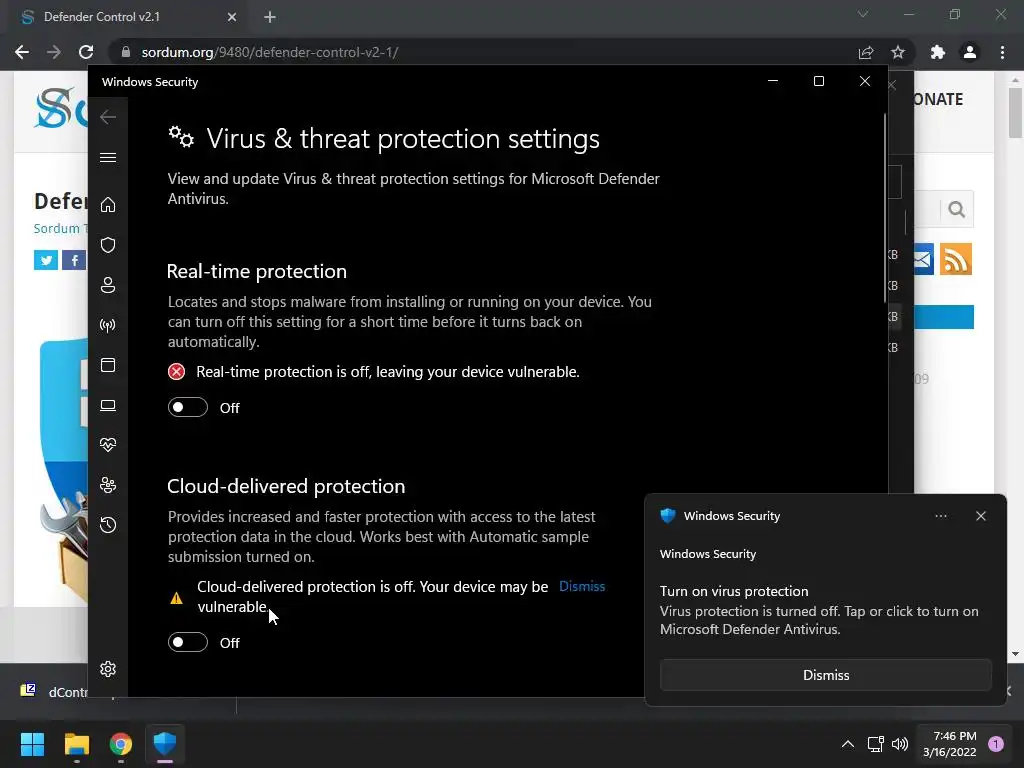This screenshot has width=1024, height=768.
Task: Turn on Real-time protection toggle
Action: click(188, 407)
